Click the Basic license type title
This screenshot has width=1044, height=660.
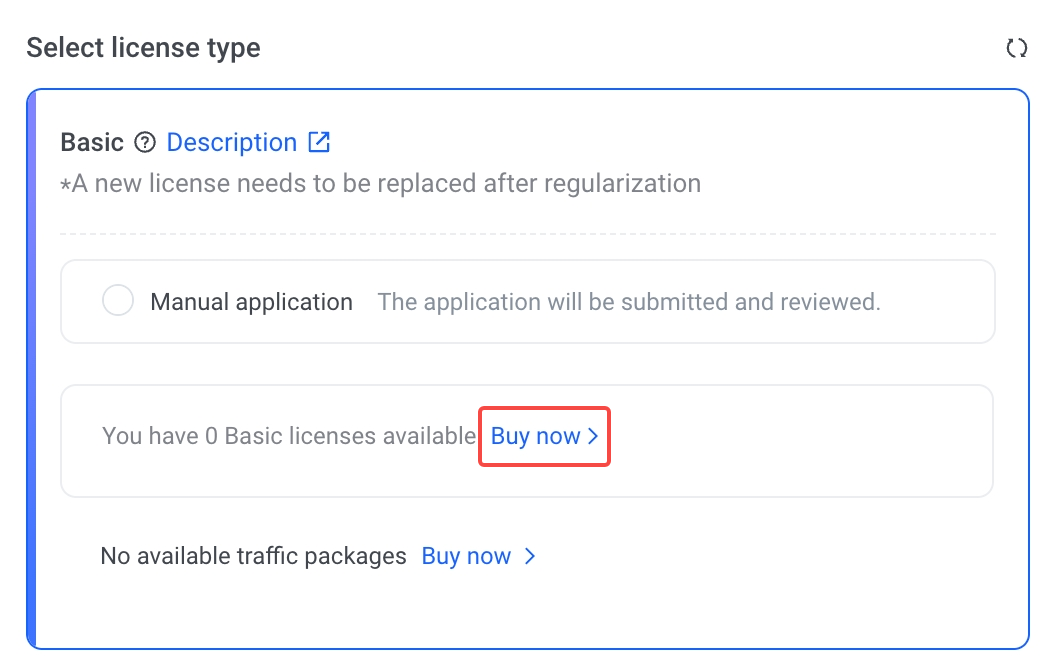(x=92, y=143)
